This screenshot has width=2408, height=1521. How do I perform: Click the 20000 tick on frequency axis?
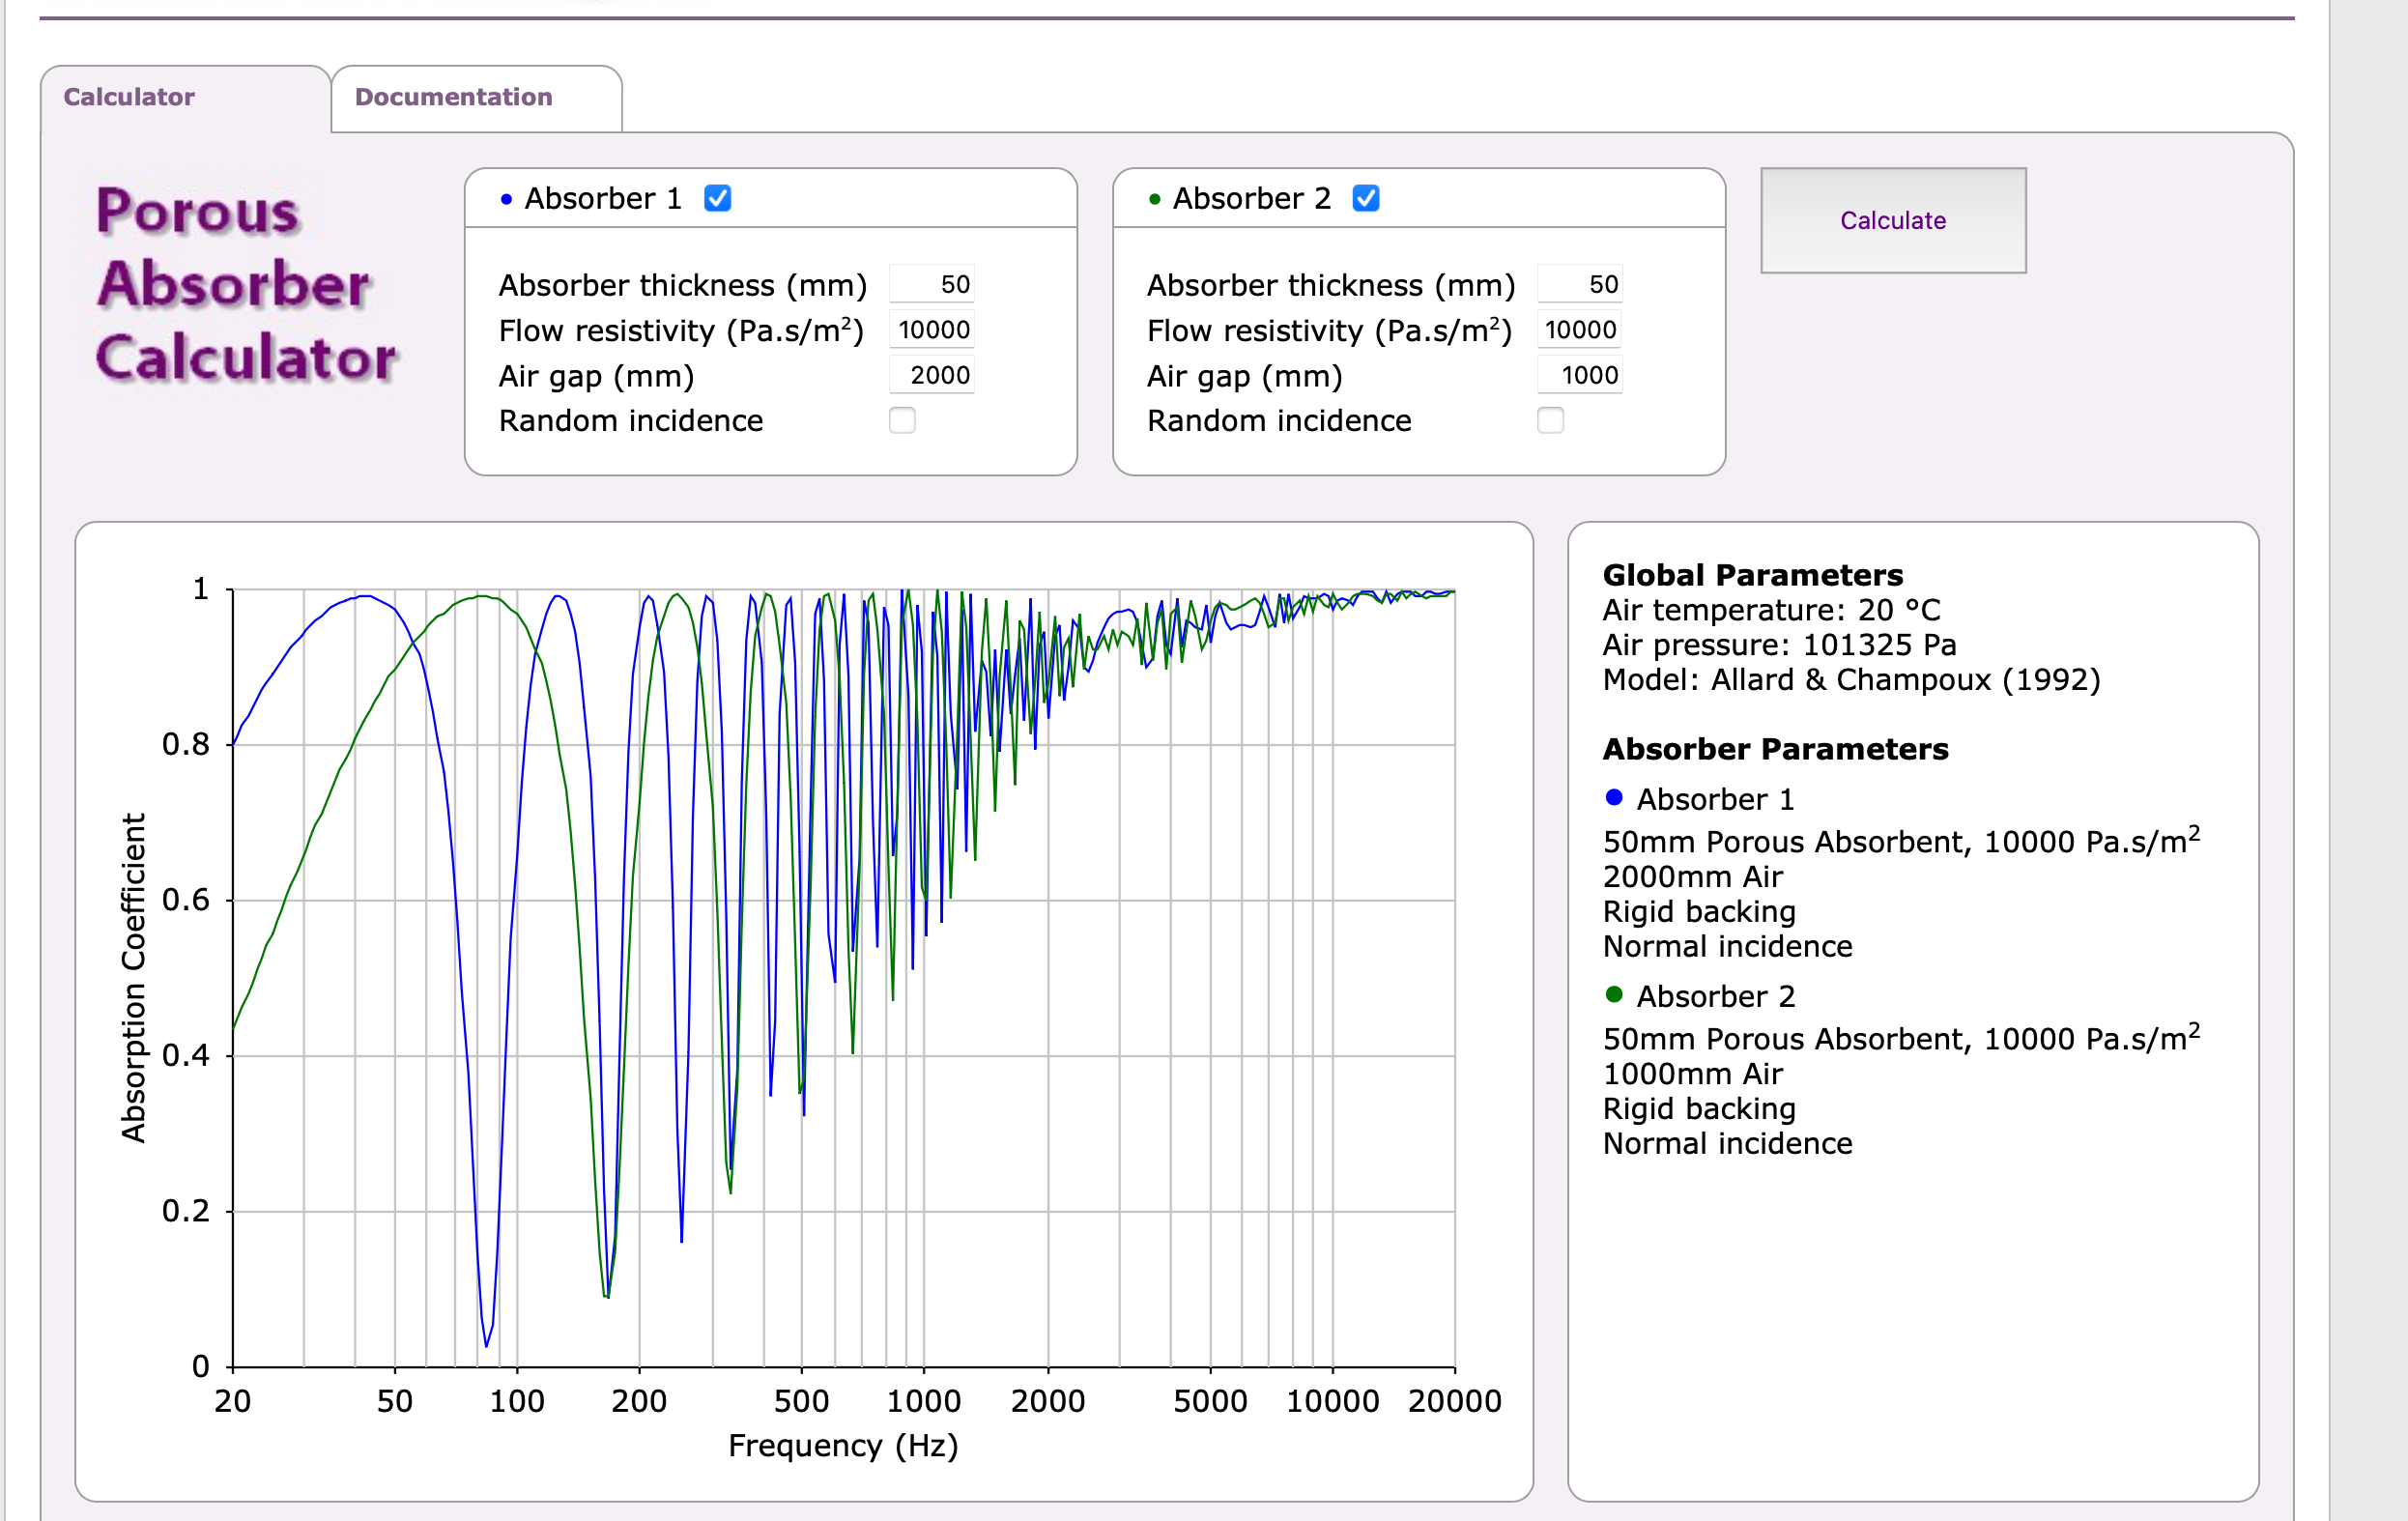pos(1454,1401)
